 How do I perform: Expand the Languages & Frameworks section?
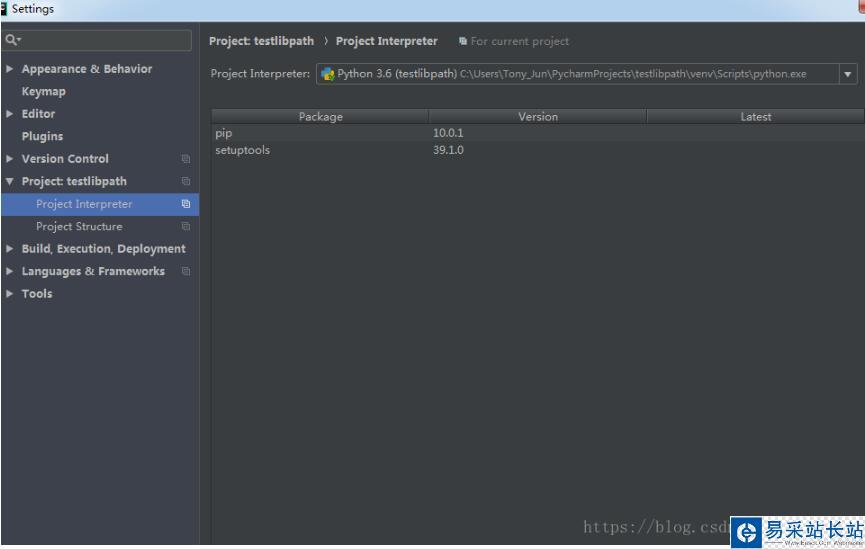9,271
